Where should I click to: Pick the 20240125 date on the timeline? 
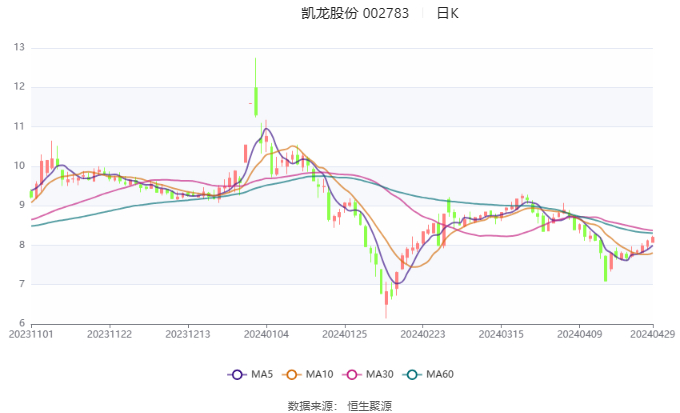click(343, 335)
